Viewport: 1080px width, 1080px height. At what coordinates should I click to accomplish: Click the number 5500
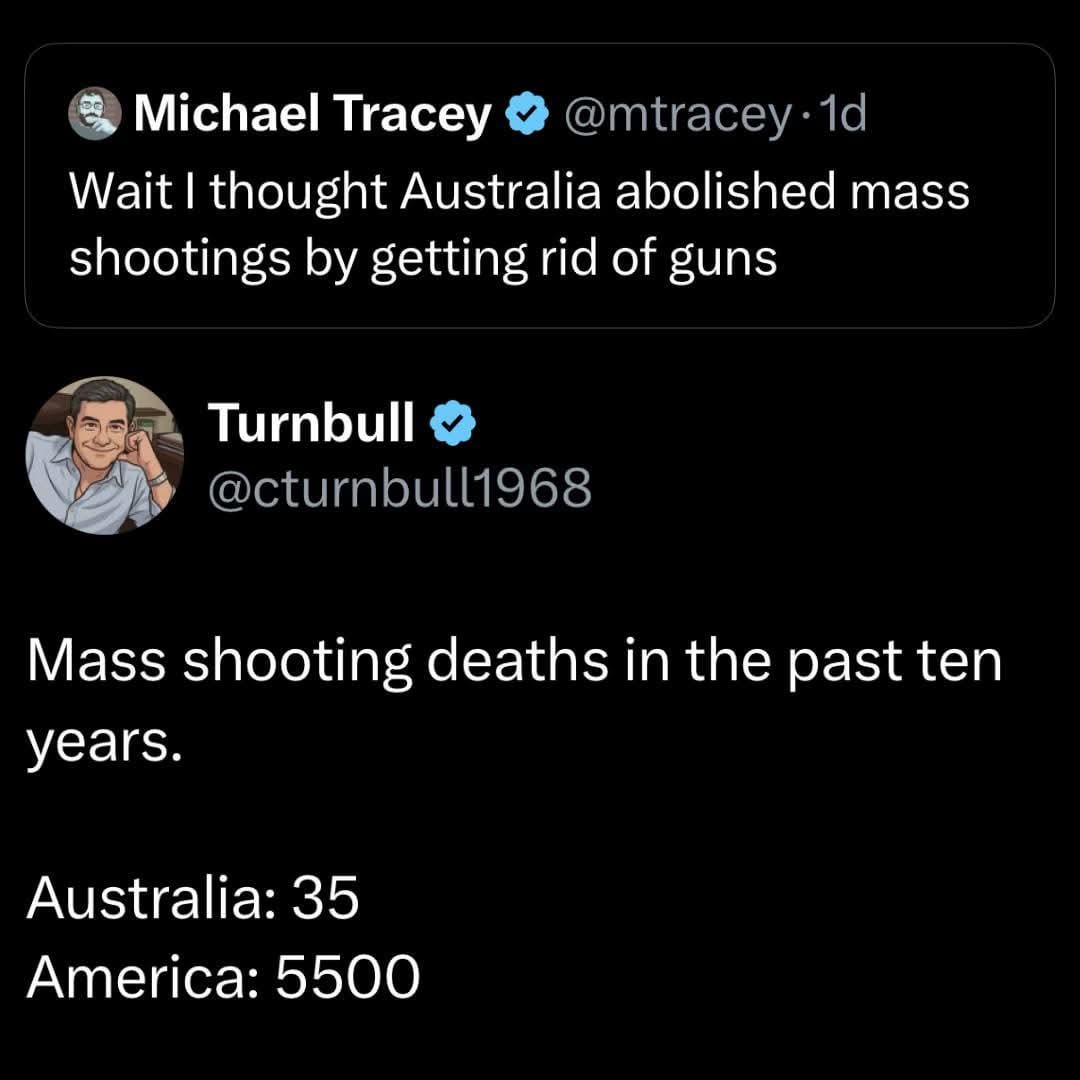tap(347, 977)
